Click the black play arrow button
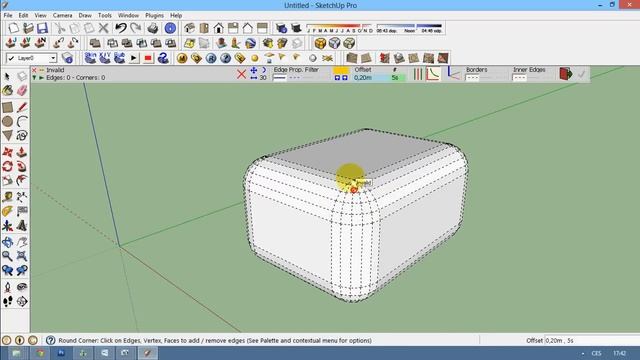Image resolution: width=640 pixels, height=360 pixels. [x=133, y=58]
